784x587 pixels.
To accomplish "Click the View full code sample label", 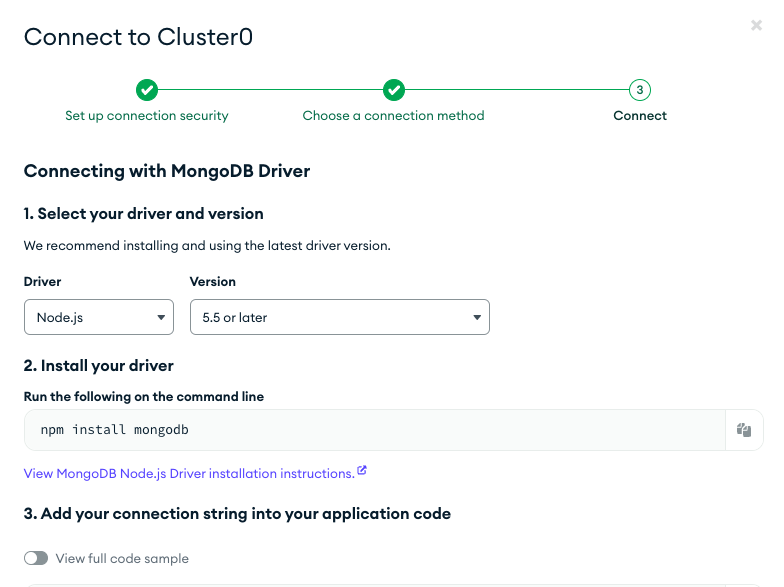I will point(122,558).
